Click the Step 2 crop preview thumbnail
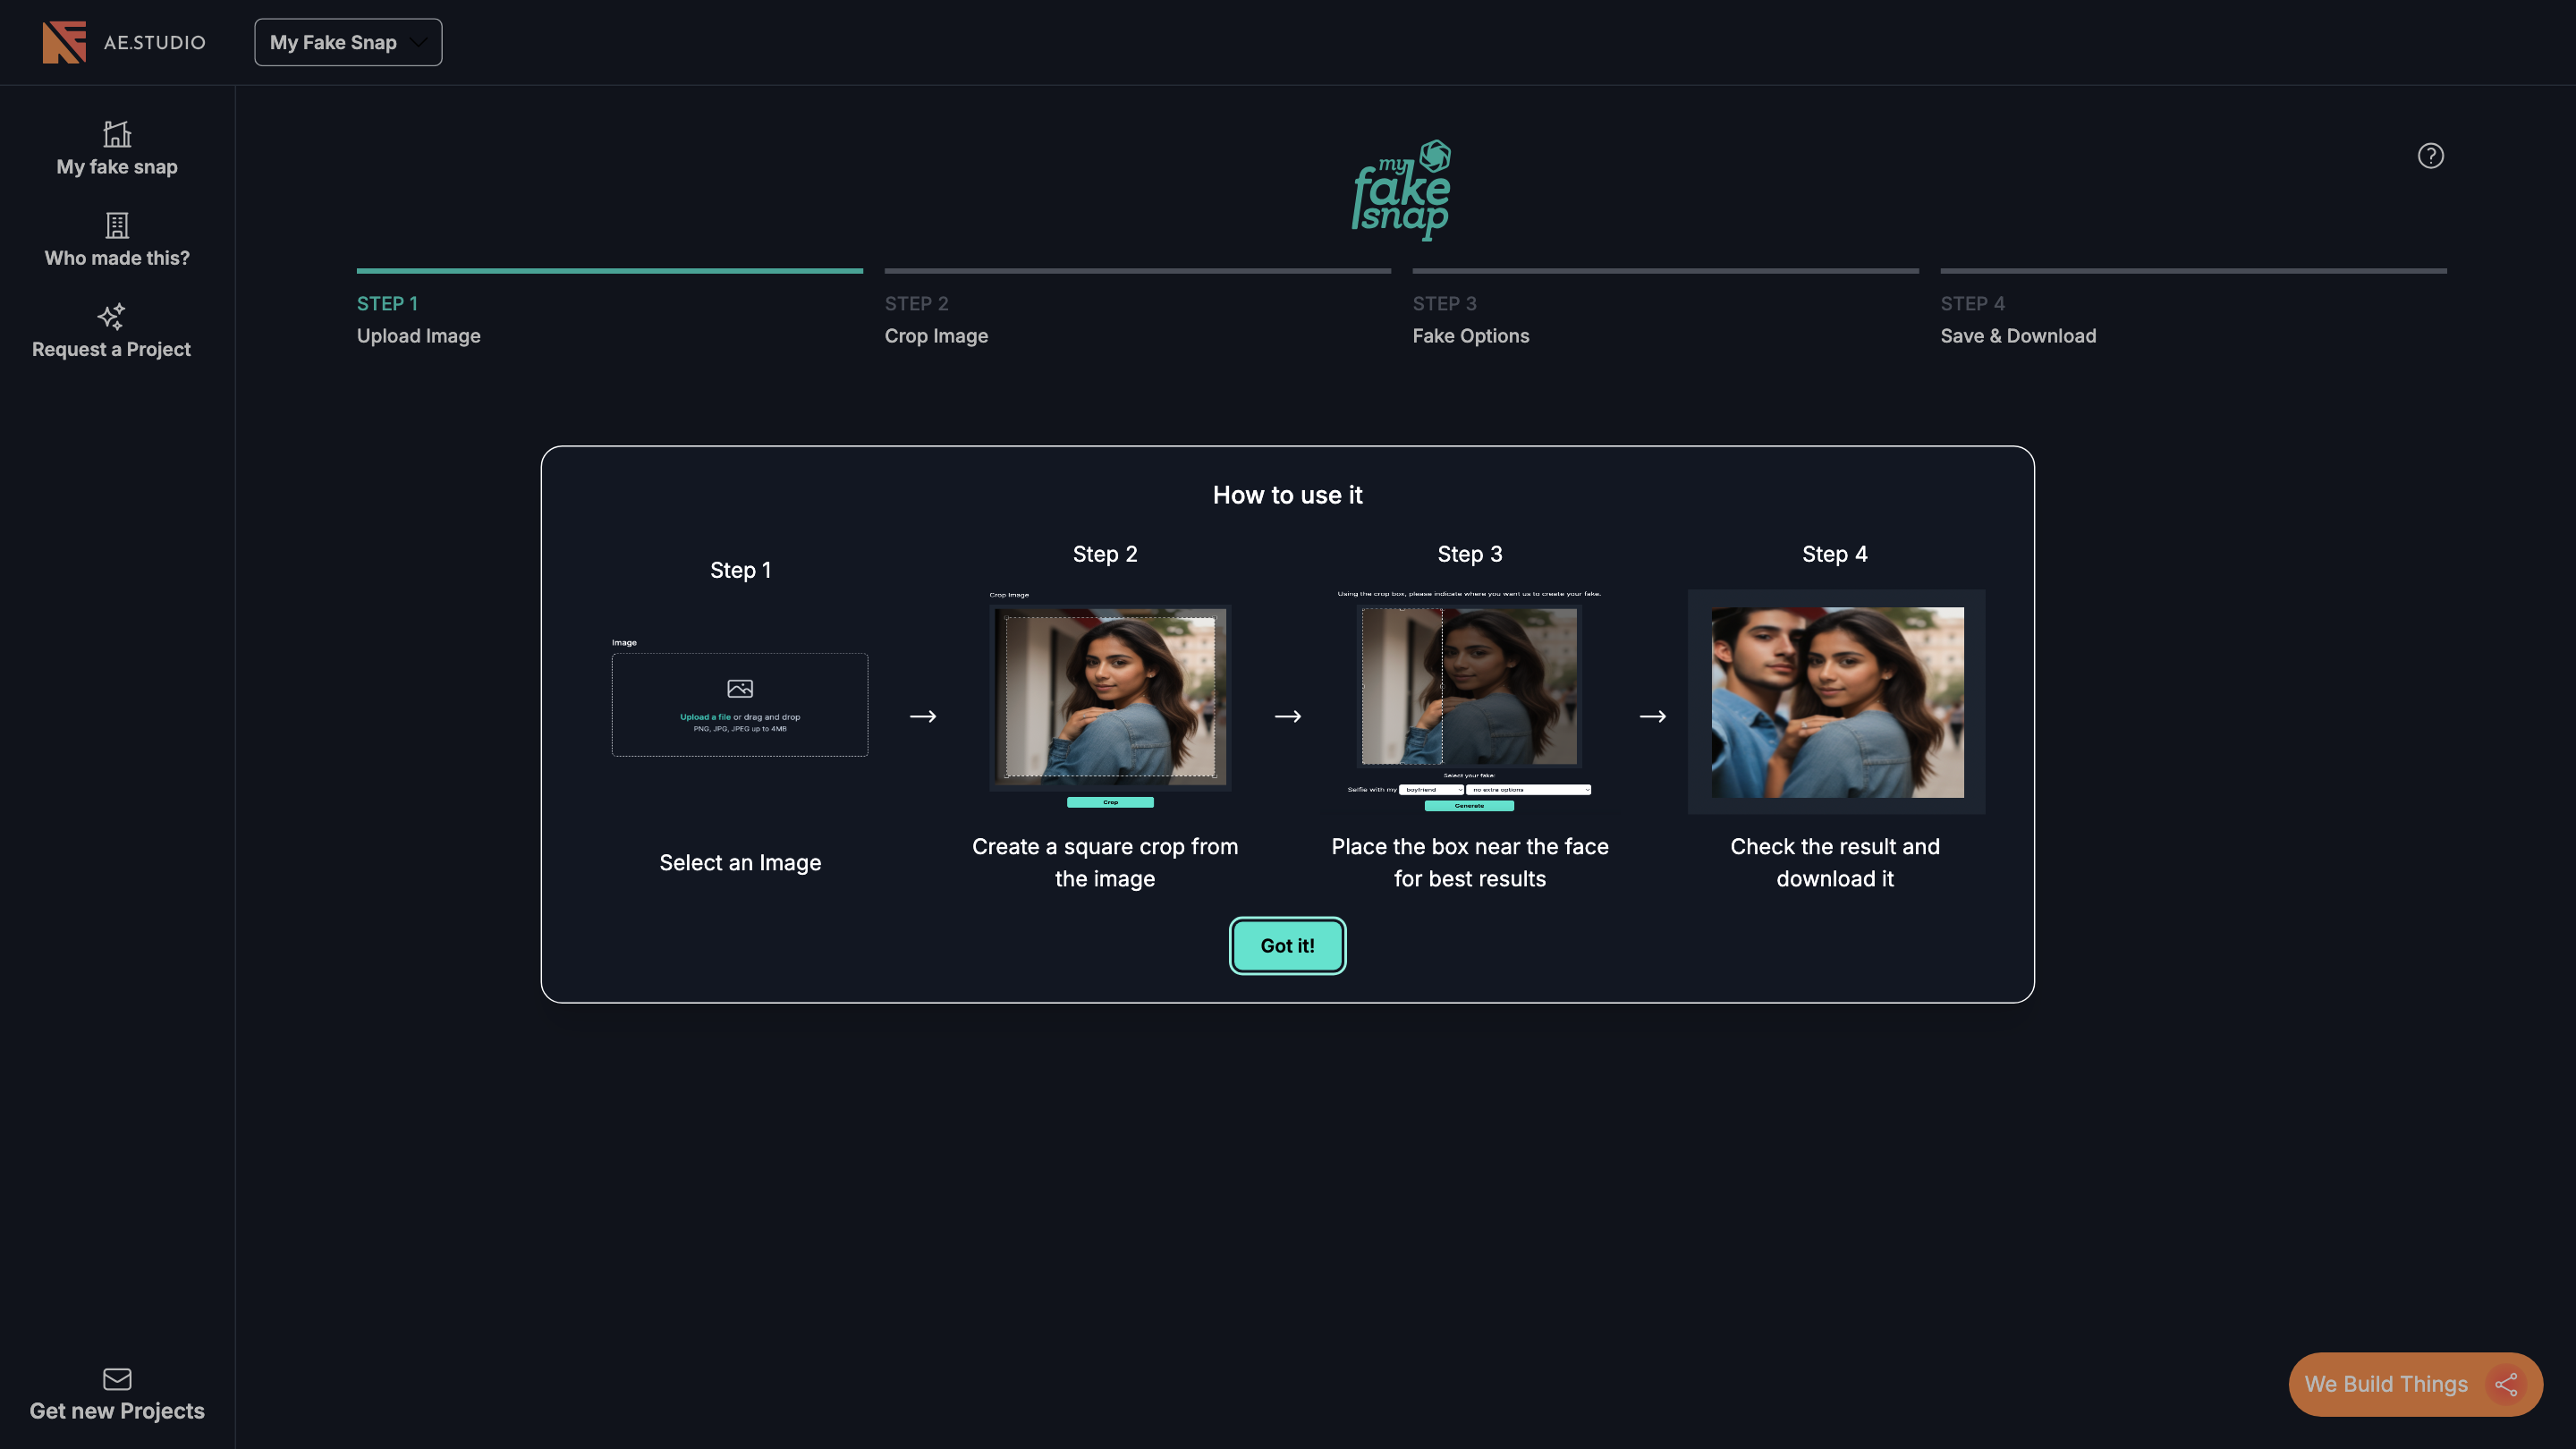The width and height of the screenshot is (2576, 1449). point(1109,697)
